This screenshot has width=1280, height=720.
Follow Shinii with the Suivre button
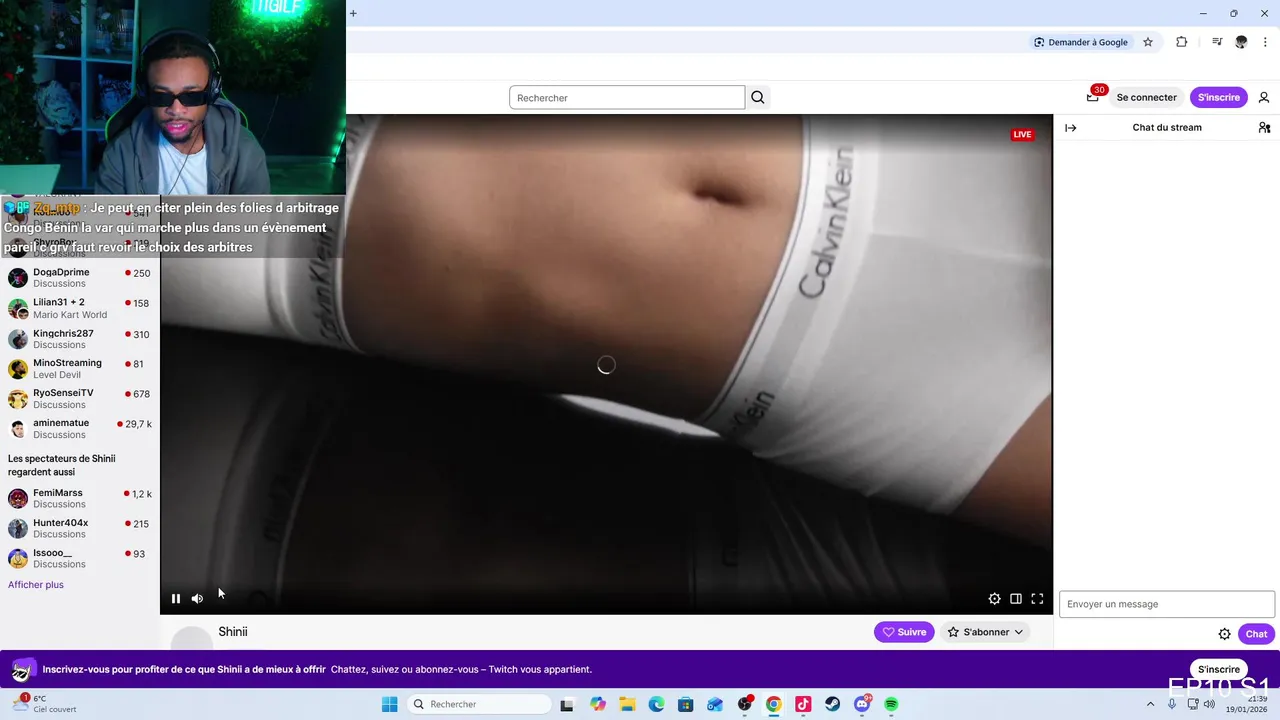click(x=904, y=632)
